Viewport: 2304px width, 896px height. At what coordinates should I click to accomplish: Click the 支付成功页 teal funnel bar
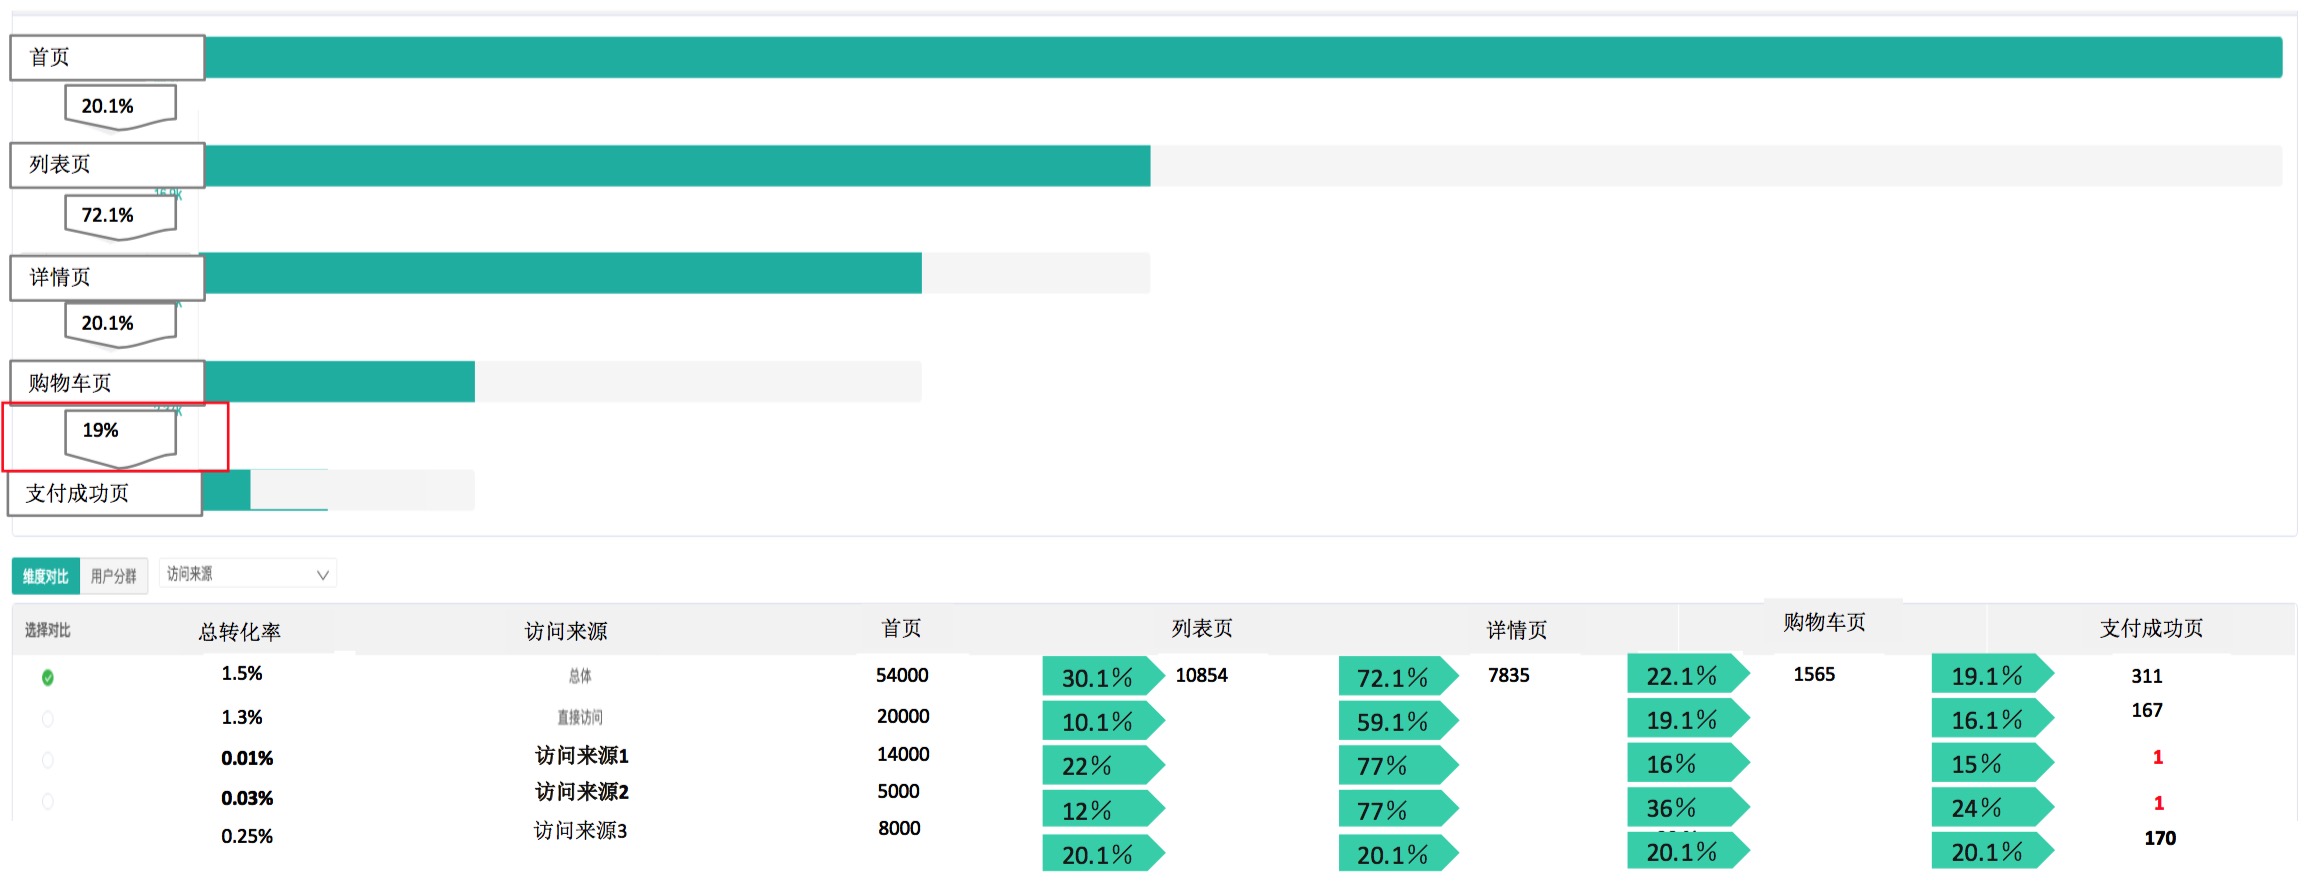click(227, 490)
